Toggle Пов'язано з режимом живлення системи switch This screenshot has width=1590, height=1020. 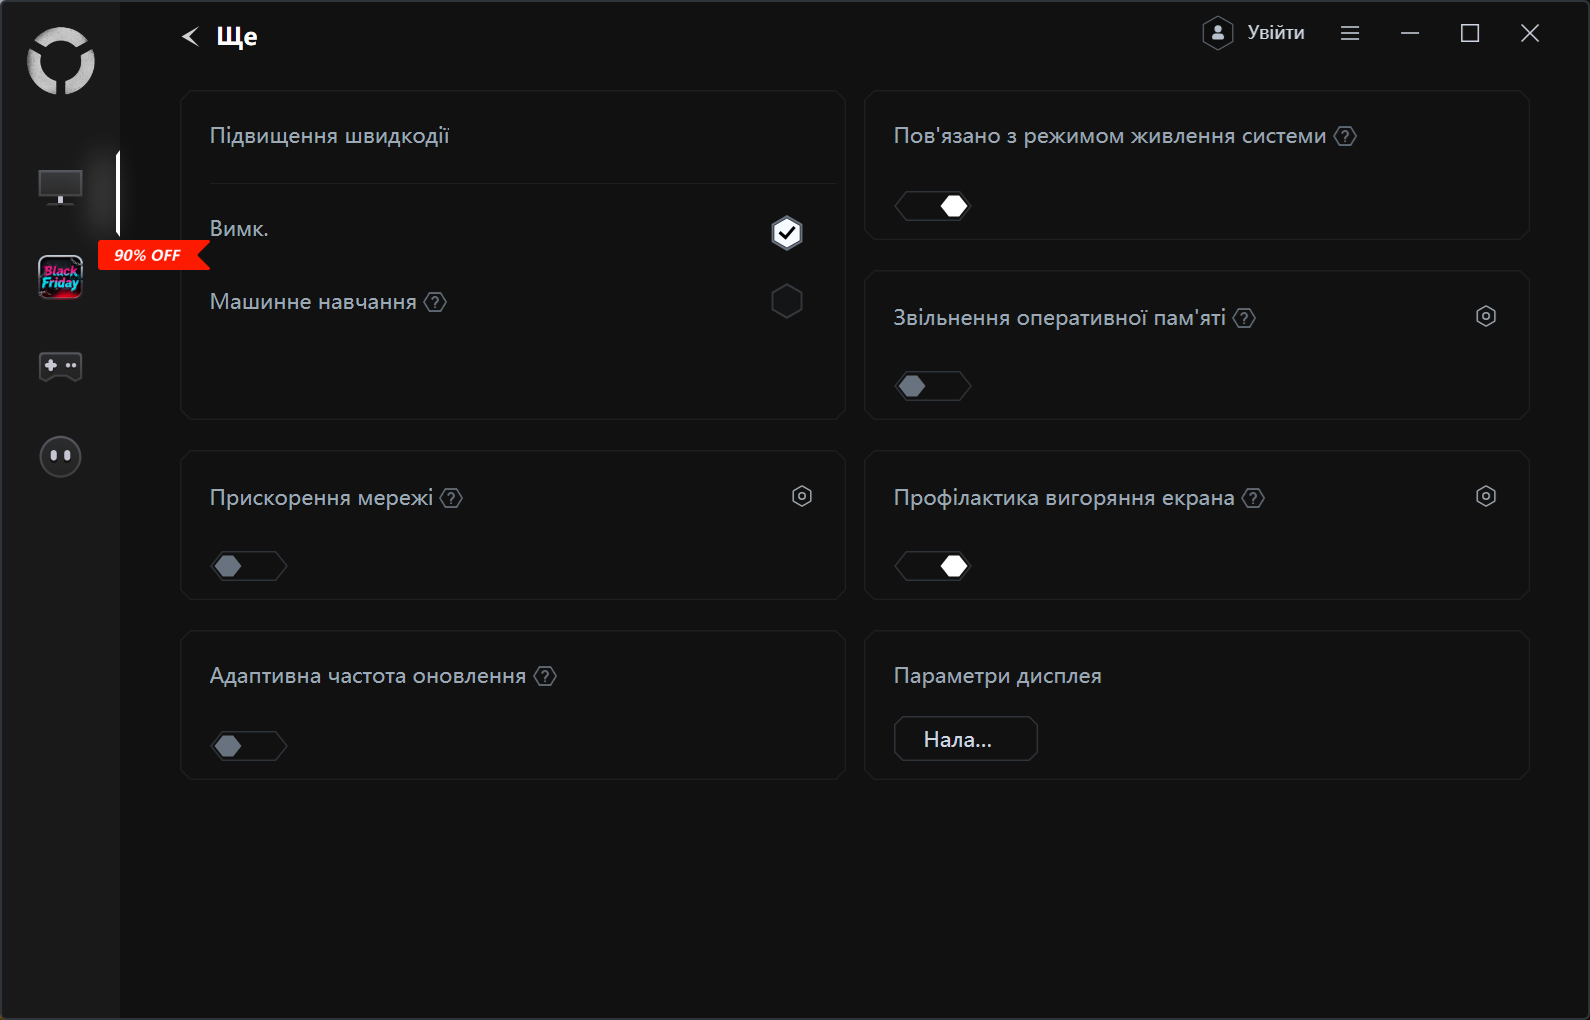(932, 206)
